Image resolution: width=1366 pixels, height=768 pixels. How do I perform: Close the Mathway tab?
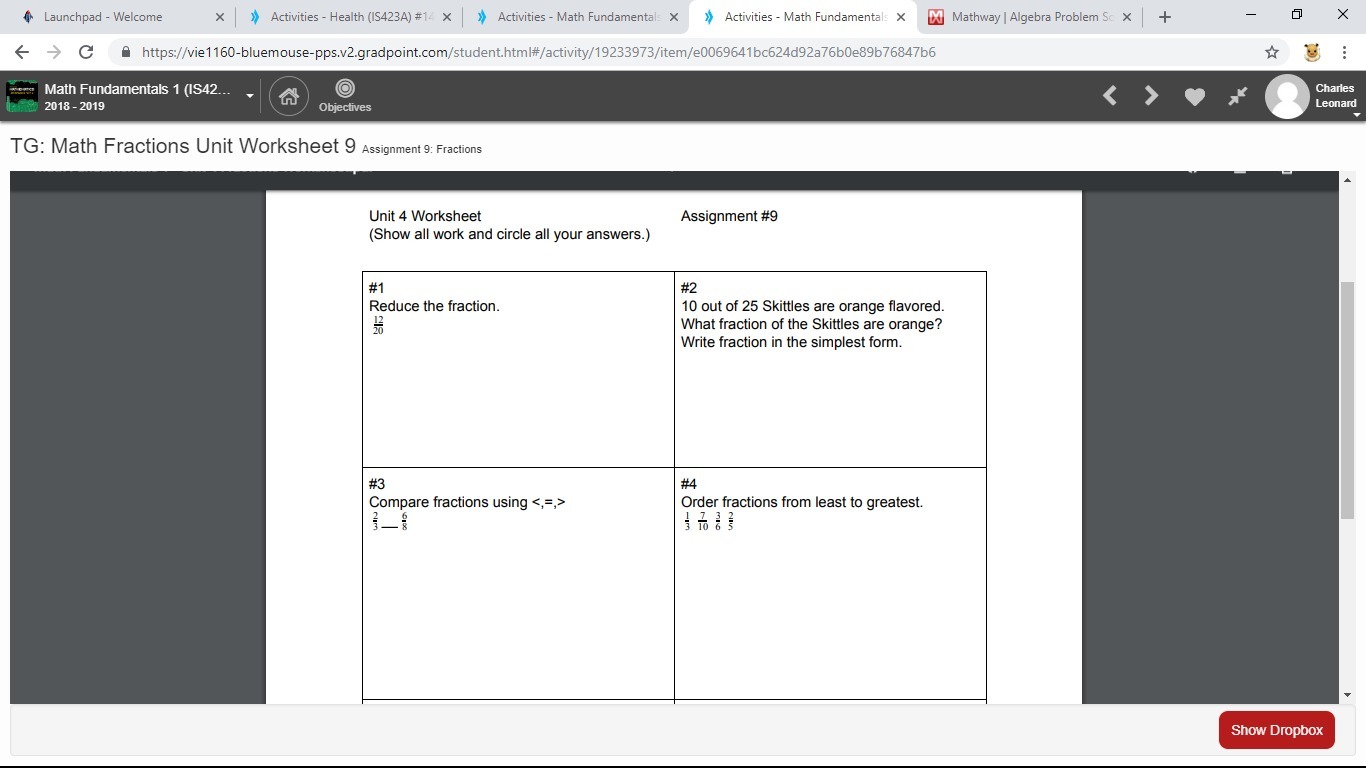point(1127,17)
